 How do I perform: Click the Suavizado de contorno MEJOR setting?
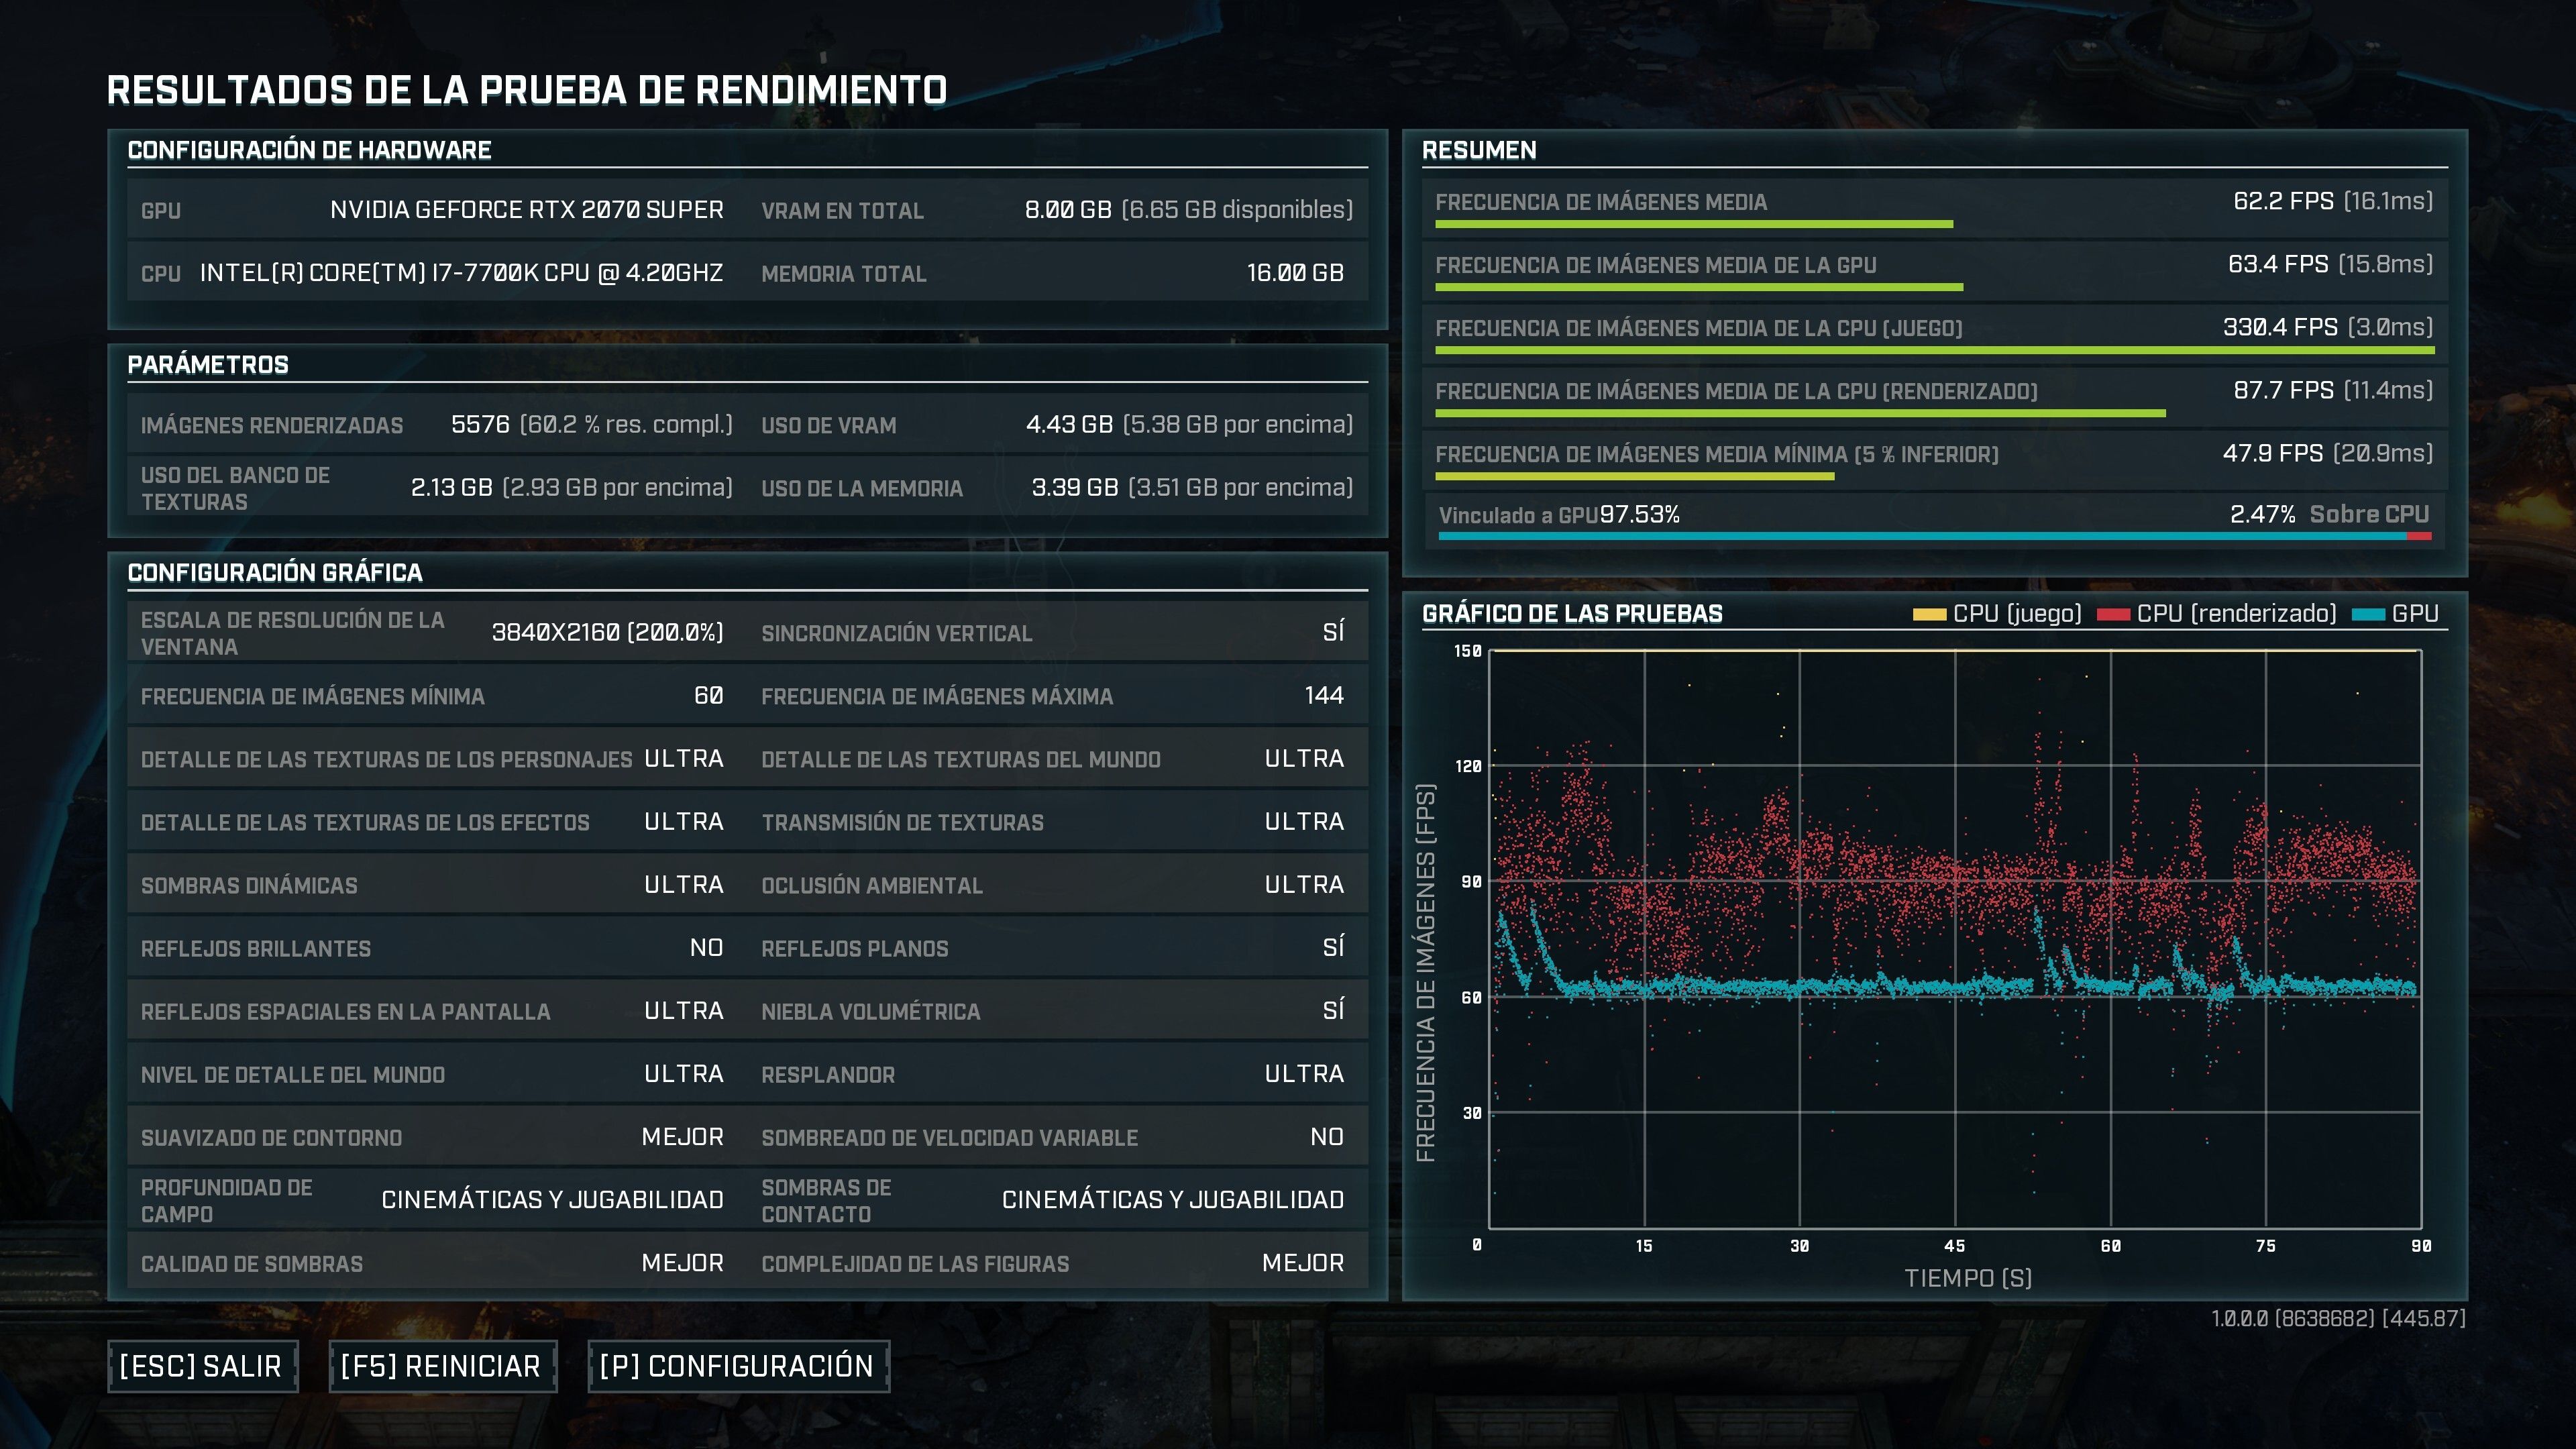[x=682, y=1136]
